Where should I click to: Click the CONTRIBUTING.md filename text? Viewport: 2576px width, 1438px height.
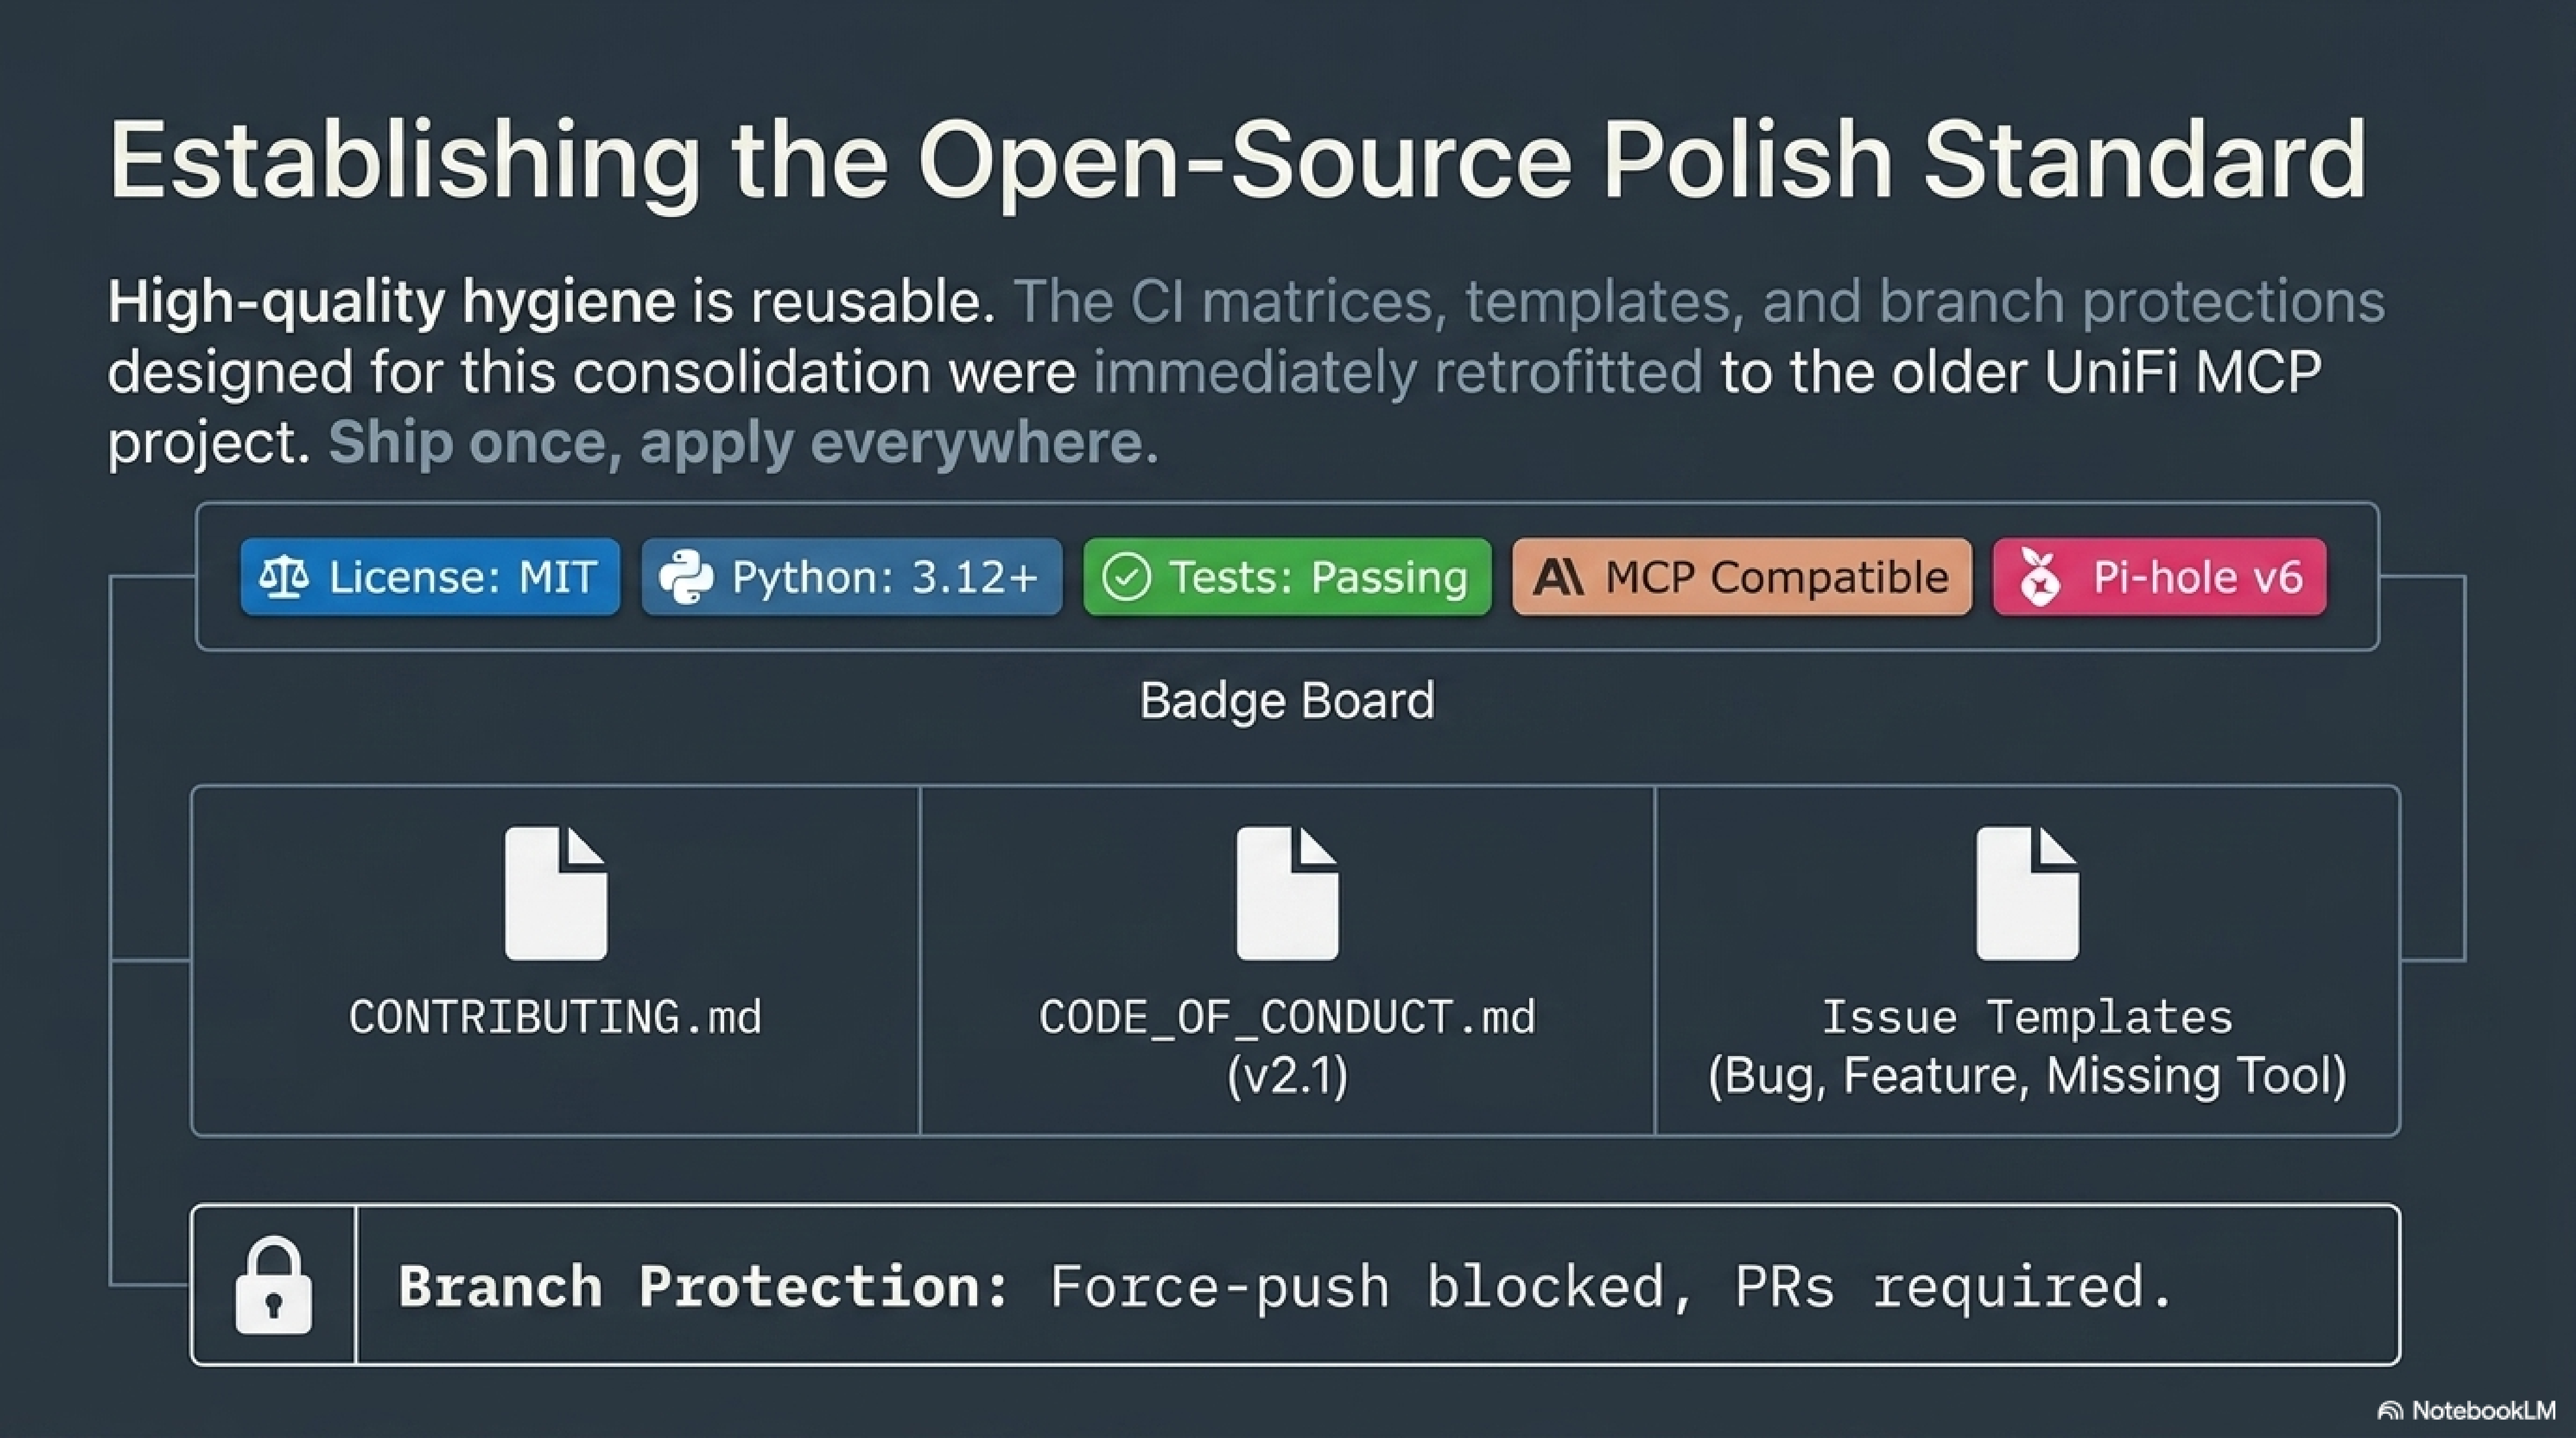pyautogui.click(x=555, y=1018)
